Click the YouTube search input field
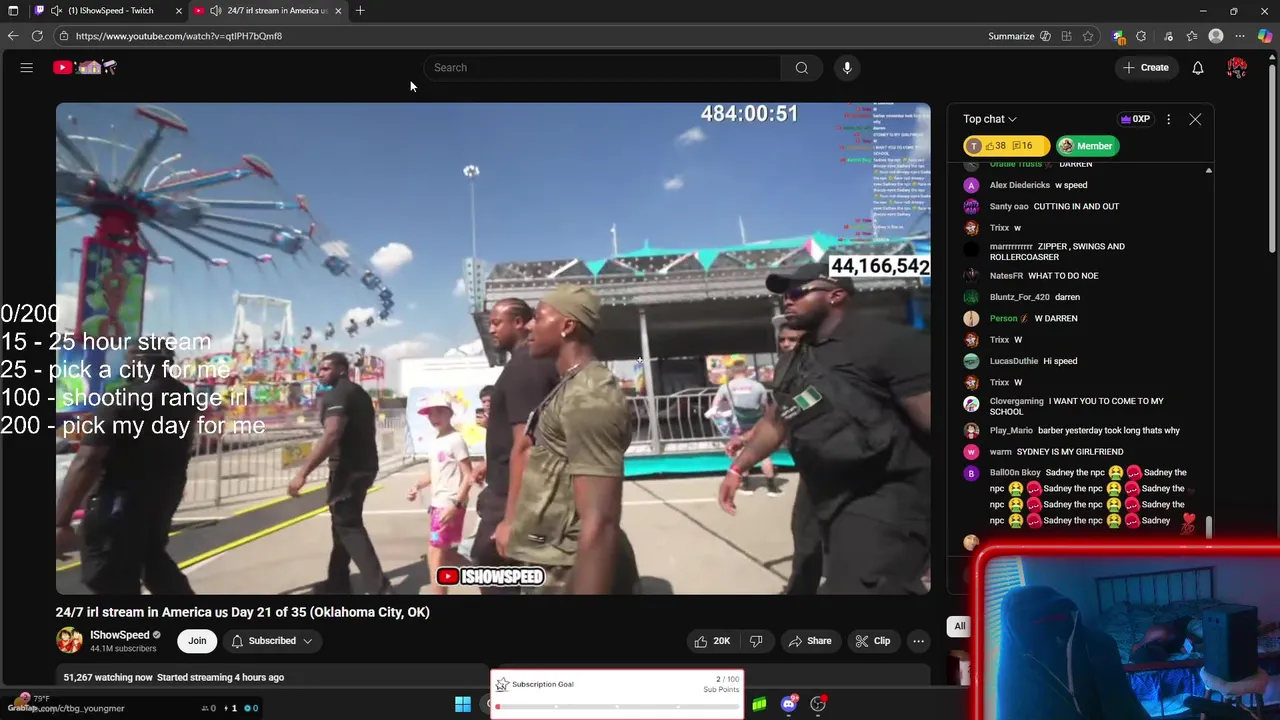The height and width of the screenshot is (720, 1280). (602, 68)
